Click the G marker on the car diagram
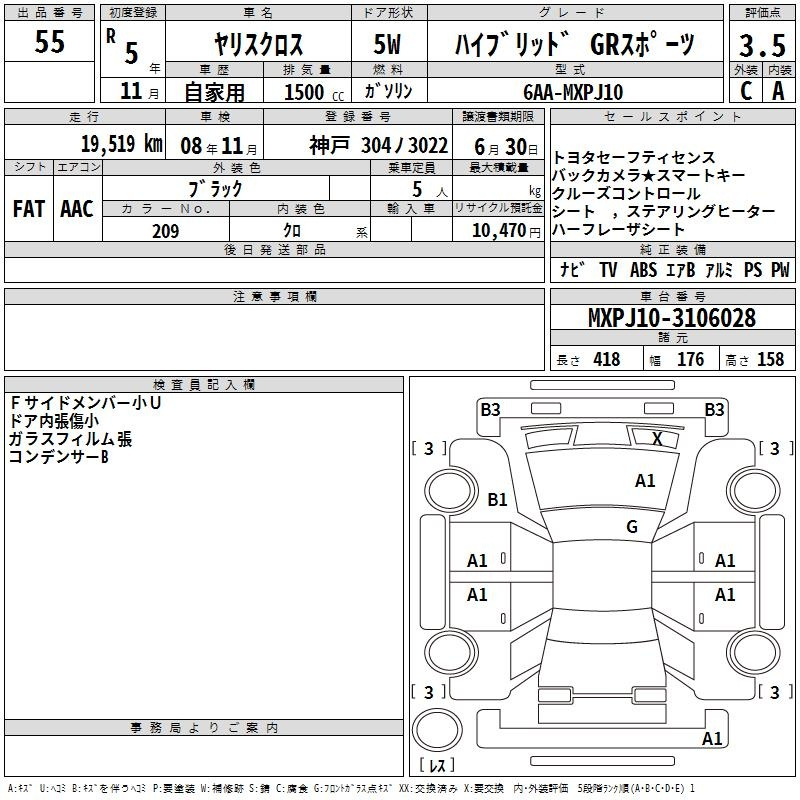The height and width of the screenshot is (800, 800). [631, 527]
